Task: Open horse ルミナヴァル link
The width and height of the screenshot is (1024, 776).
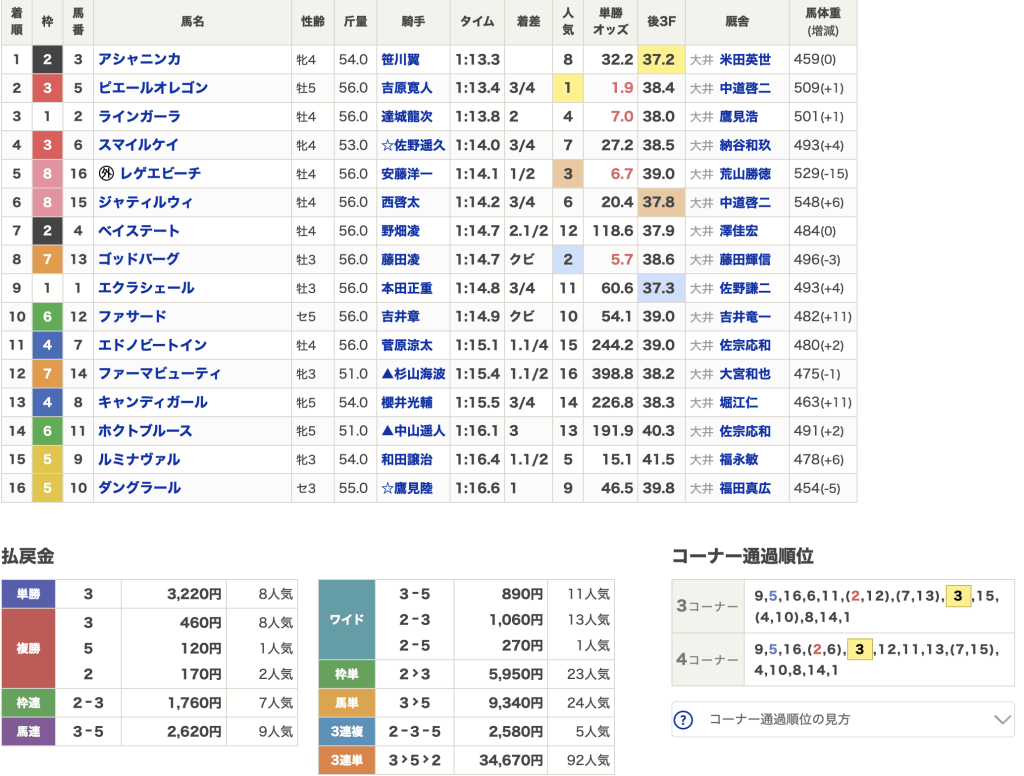Action: coord(138,460)
